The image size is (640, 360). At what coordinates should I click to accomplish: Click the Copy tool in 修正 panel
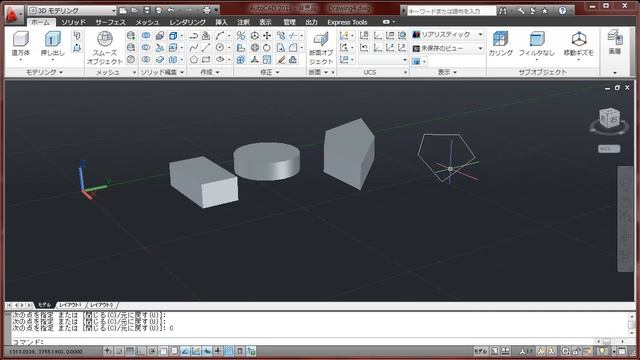tap(281, 36)
